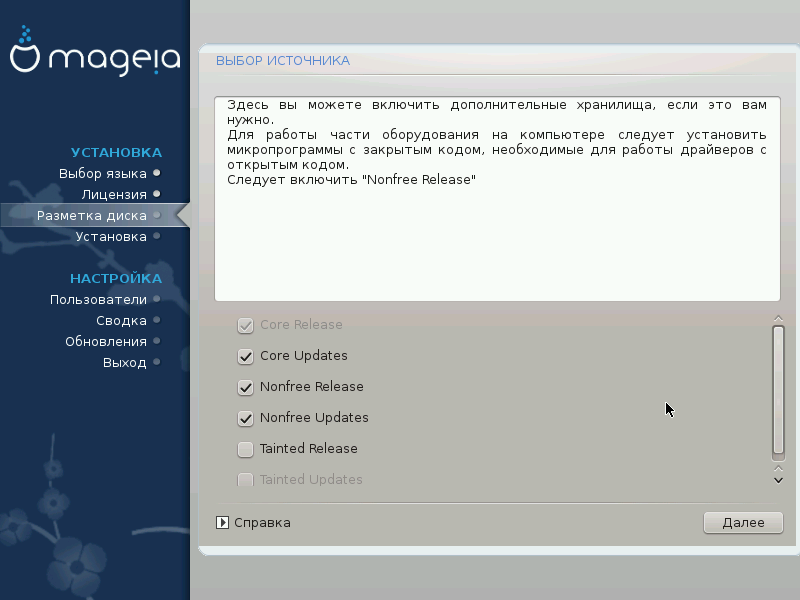
Task: Click the scroll down arrow of the repository list
Action: click(x=778, y=480)
